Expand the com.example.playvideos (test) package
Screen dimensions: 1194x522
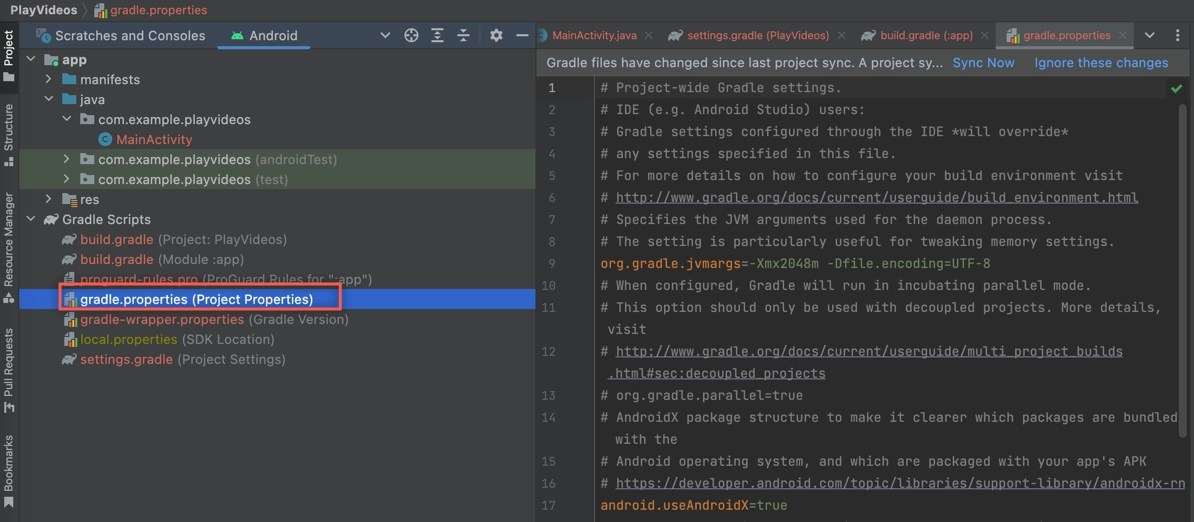click(x=66, y=180)
